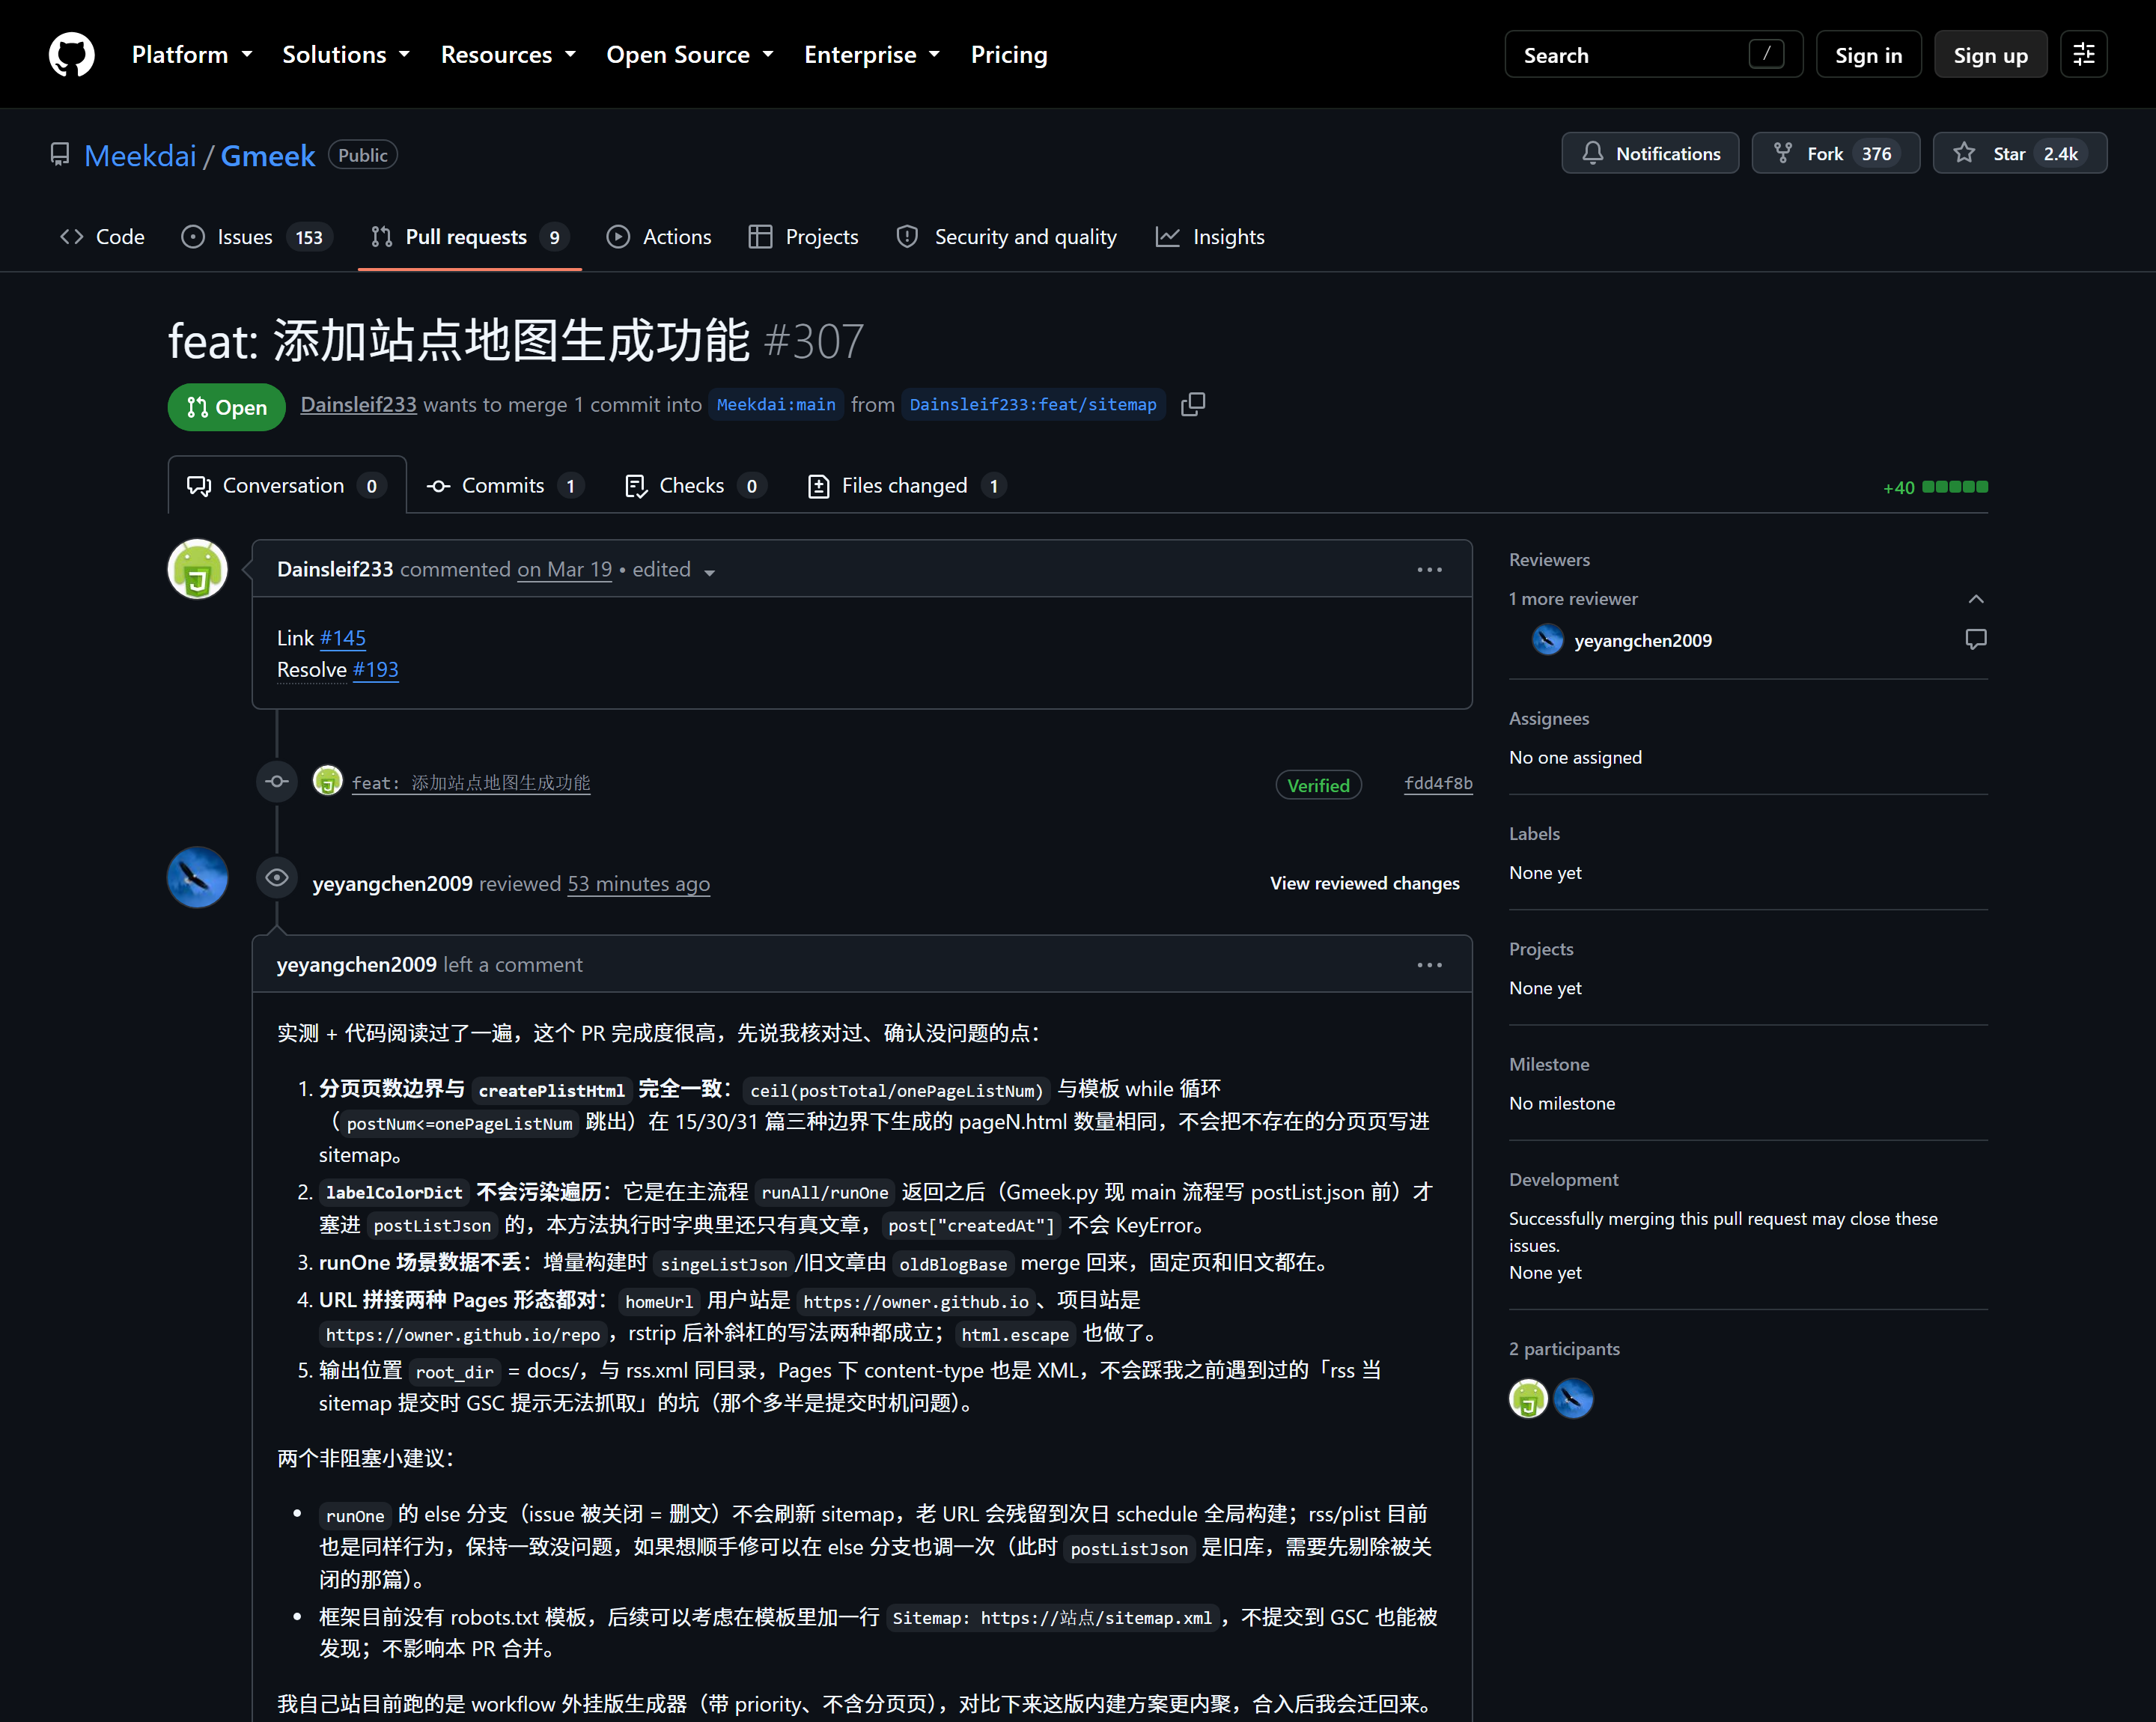Image resolution: width=2156 pixels, height=1722 pixels.
Task: Open the Meekdai owner profile link
Action: (140, 155)
